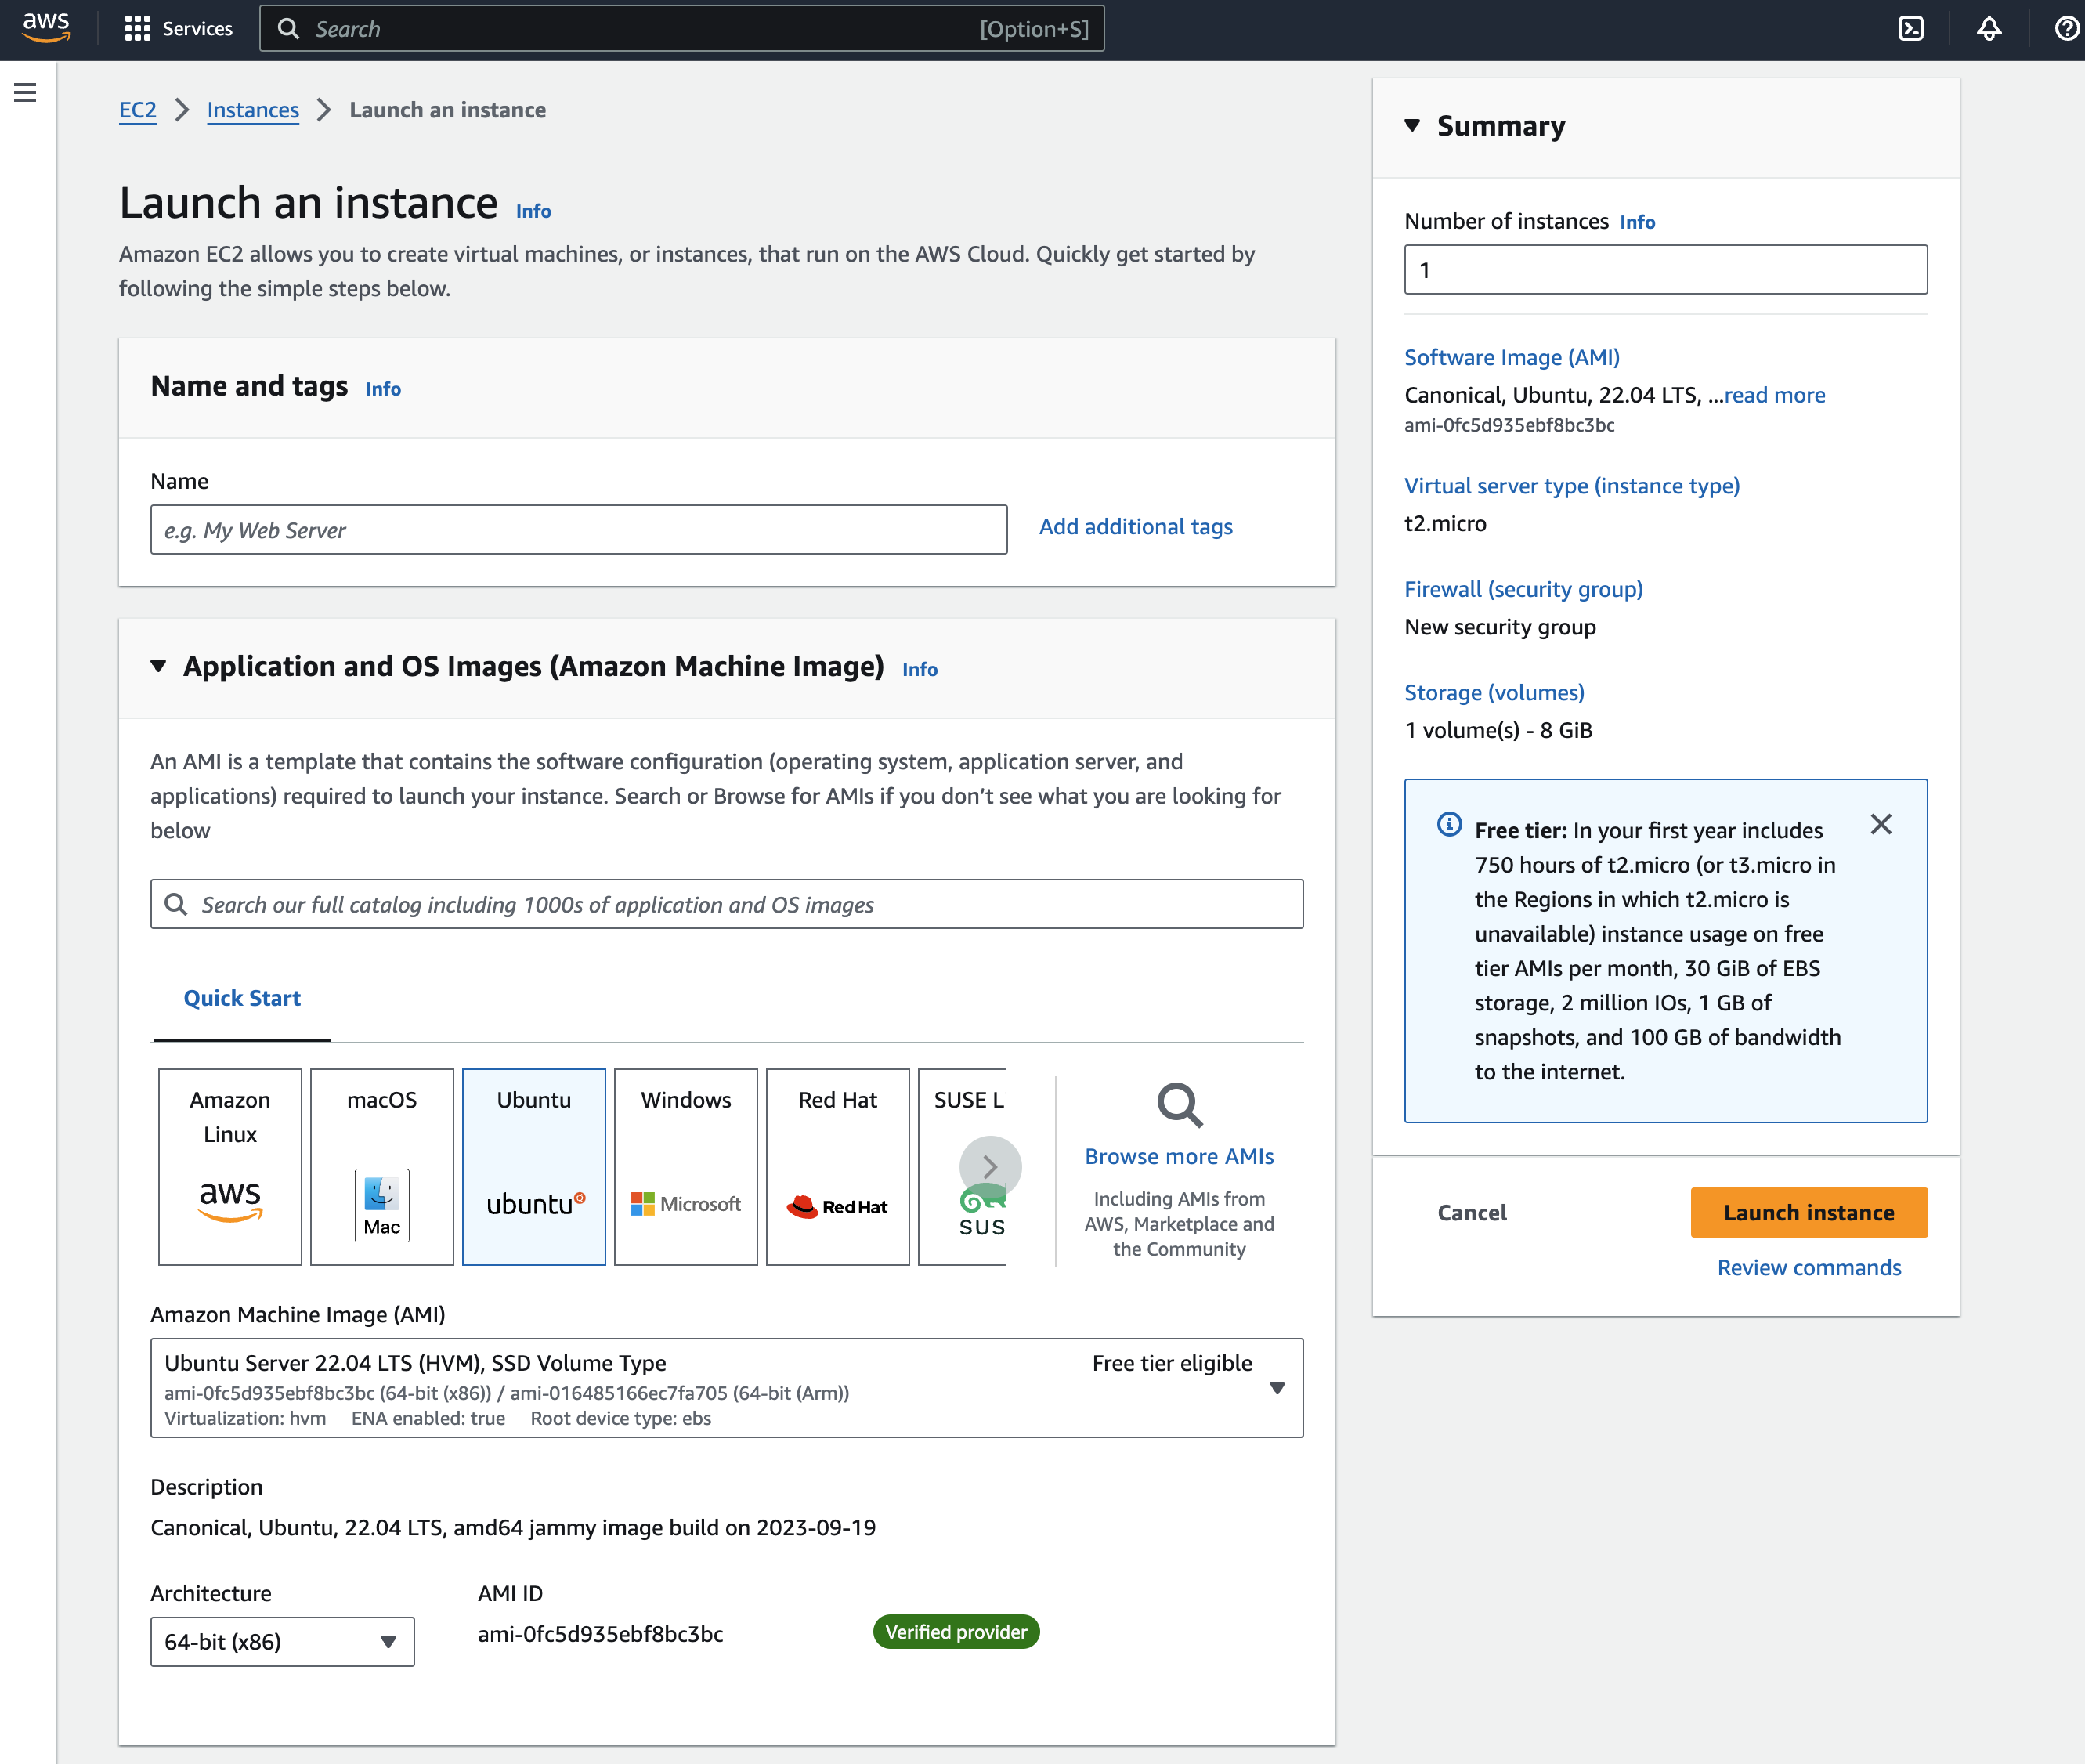This screenshot has width=2085, height=1764.
Task: Open the Amazon Machine Image dropdown
Action: point(727,1388)
